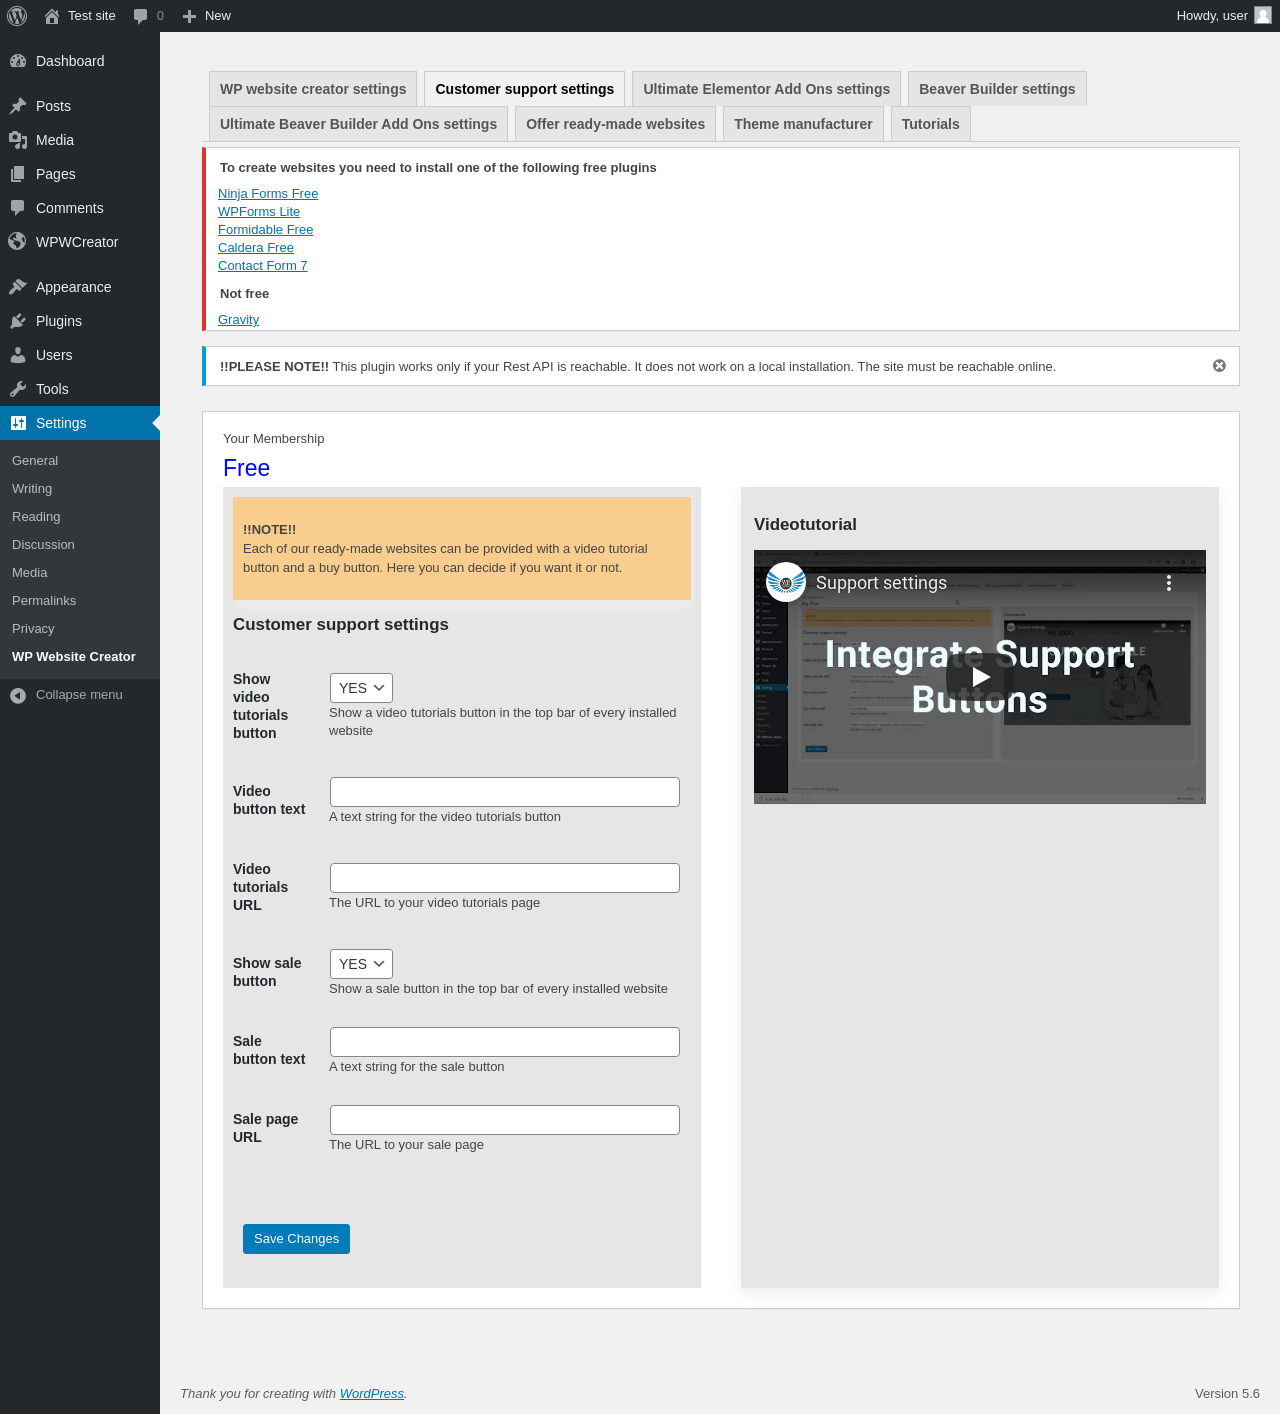Open the WordPress footer link
The image size is (1280, 1414).
pos(372,1394)
